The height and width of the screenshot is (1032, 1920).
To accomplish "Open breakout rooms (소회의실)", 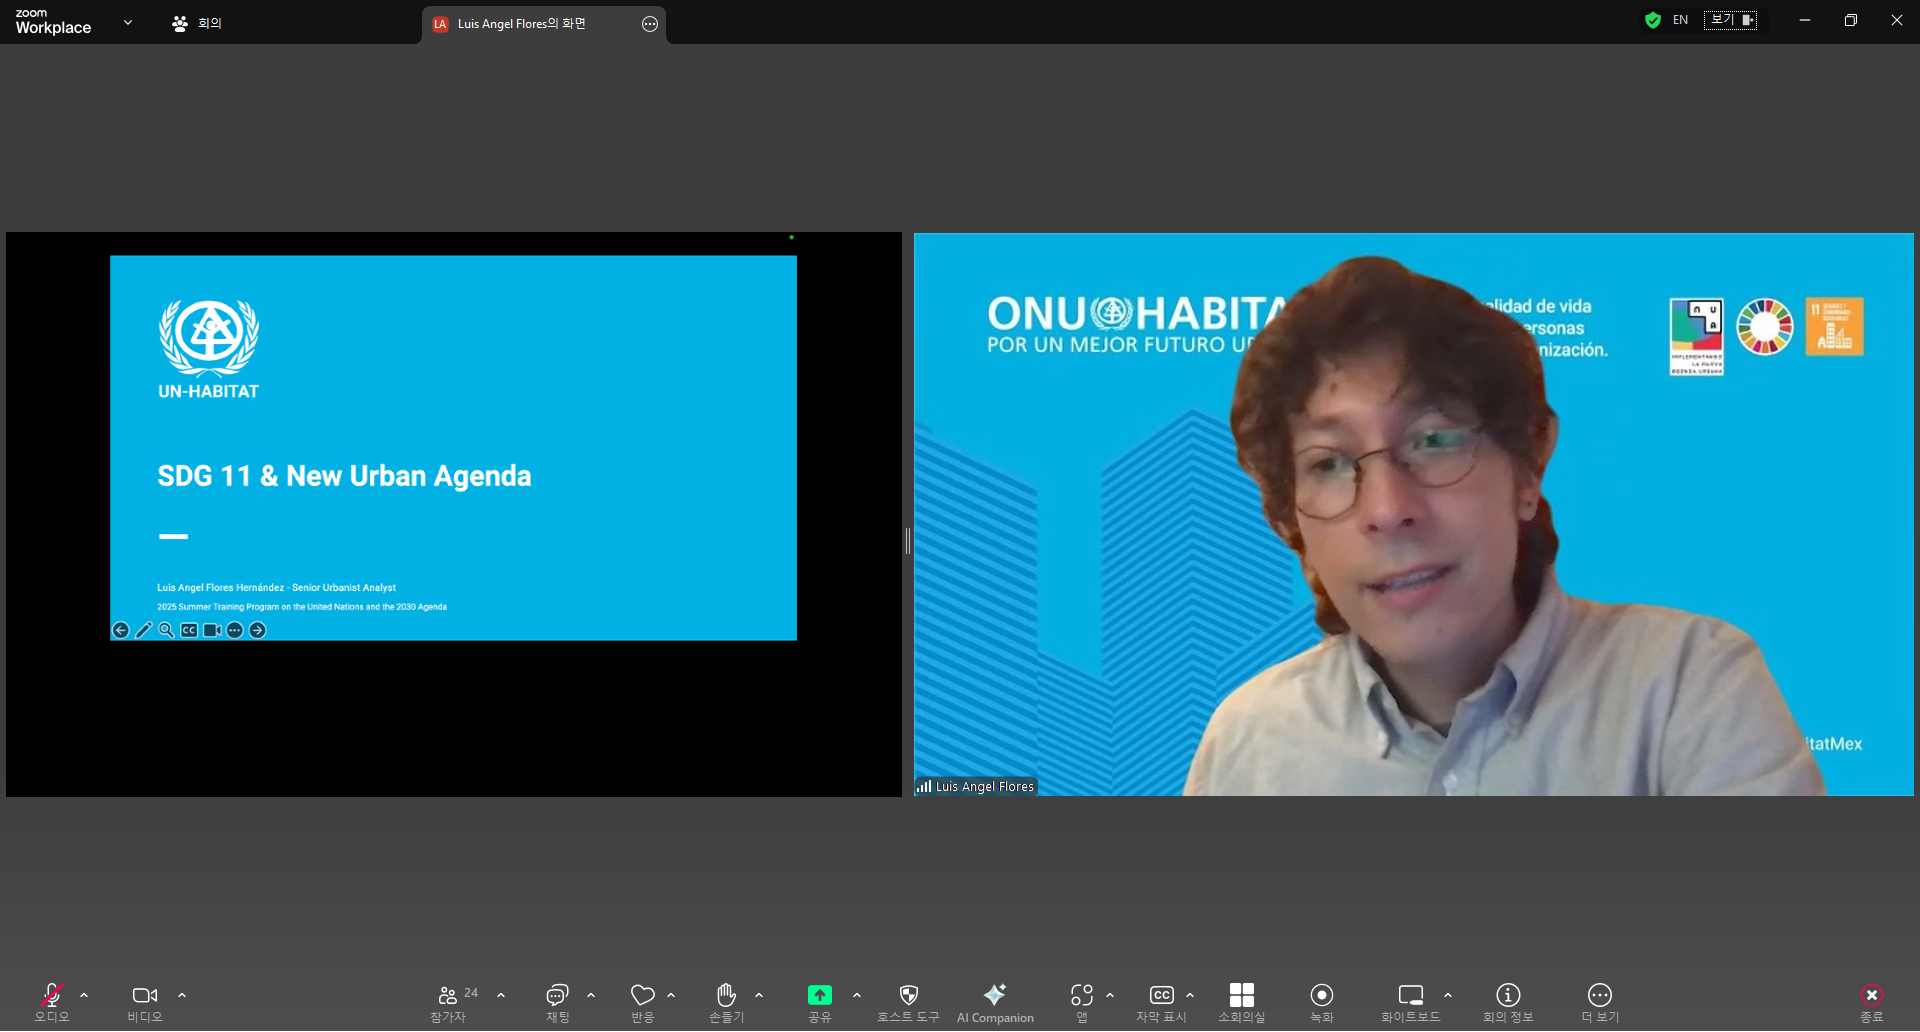I will pyautogui.click(x=1242, y=1003).
